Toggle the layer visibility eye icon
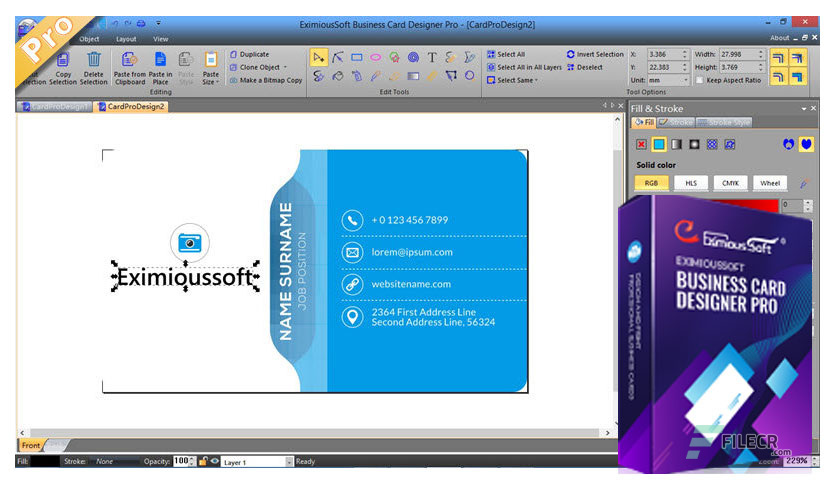Screen dimensions: 836x484 point(214,461)
